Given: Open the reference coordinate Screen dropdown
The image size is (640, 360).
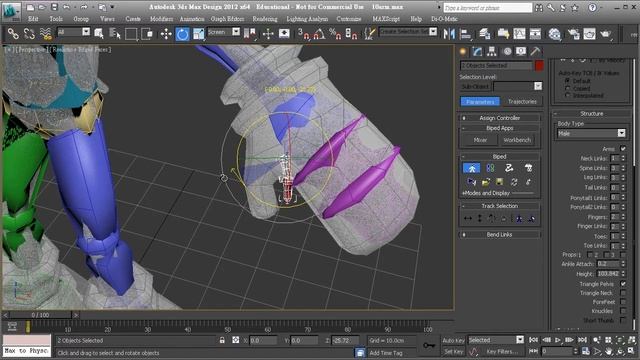Looking at the screenshot, I should pos(224,32).
